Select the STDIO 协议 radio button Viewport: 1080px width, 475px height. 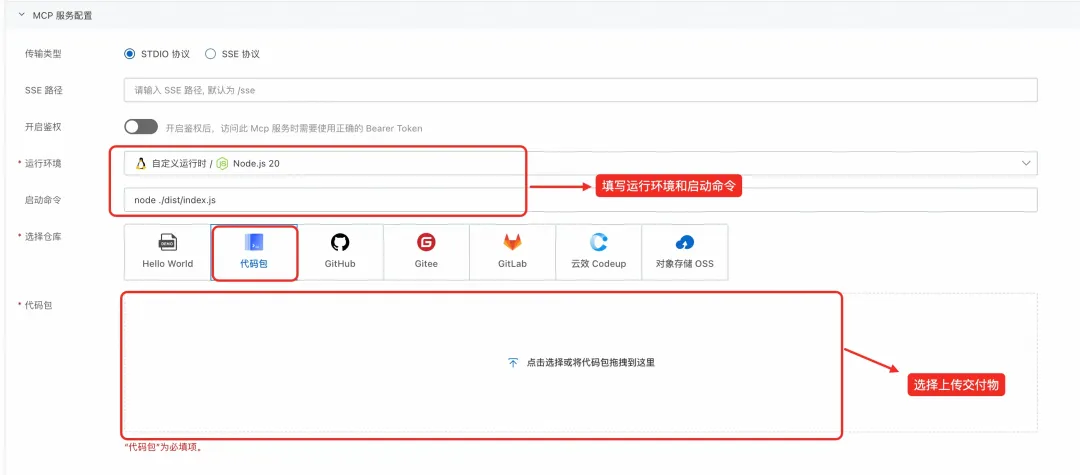[129, 54]
